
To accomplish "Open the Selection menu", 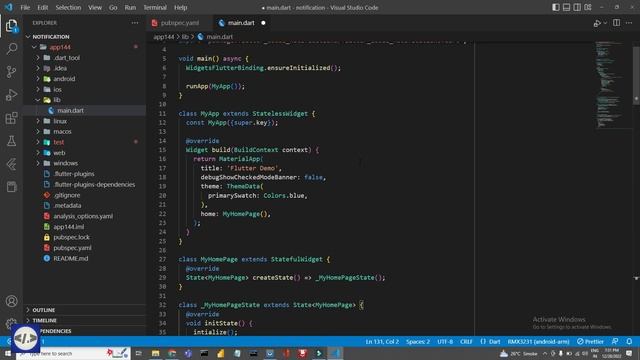I will click(68, 7).
